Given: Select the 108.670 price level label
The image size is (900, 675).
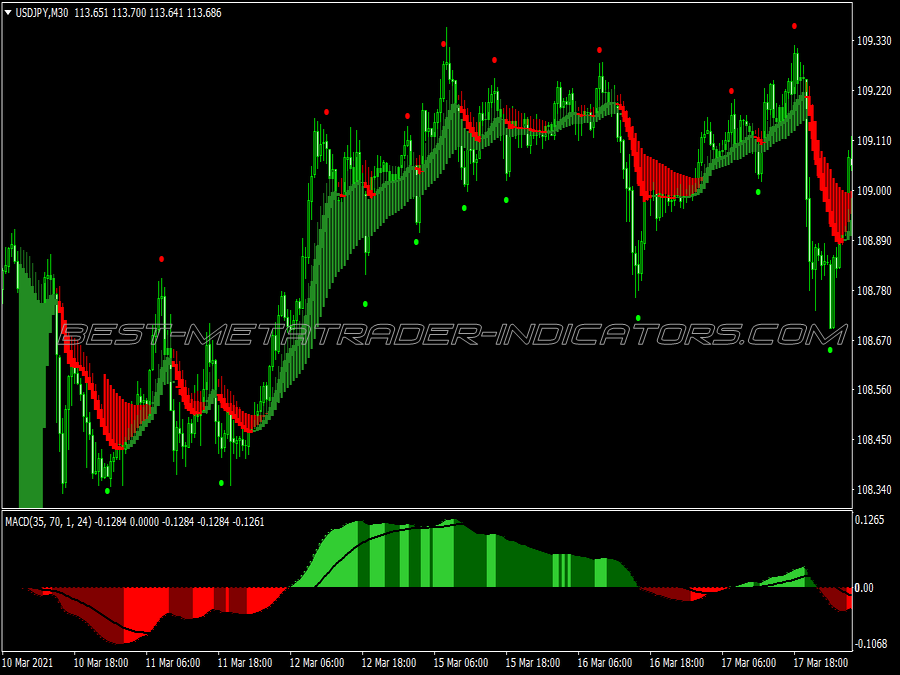Looking at the screenshot, I should [874, 340].
